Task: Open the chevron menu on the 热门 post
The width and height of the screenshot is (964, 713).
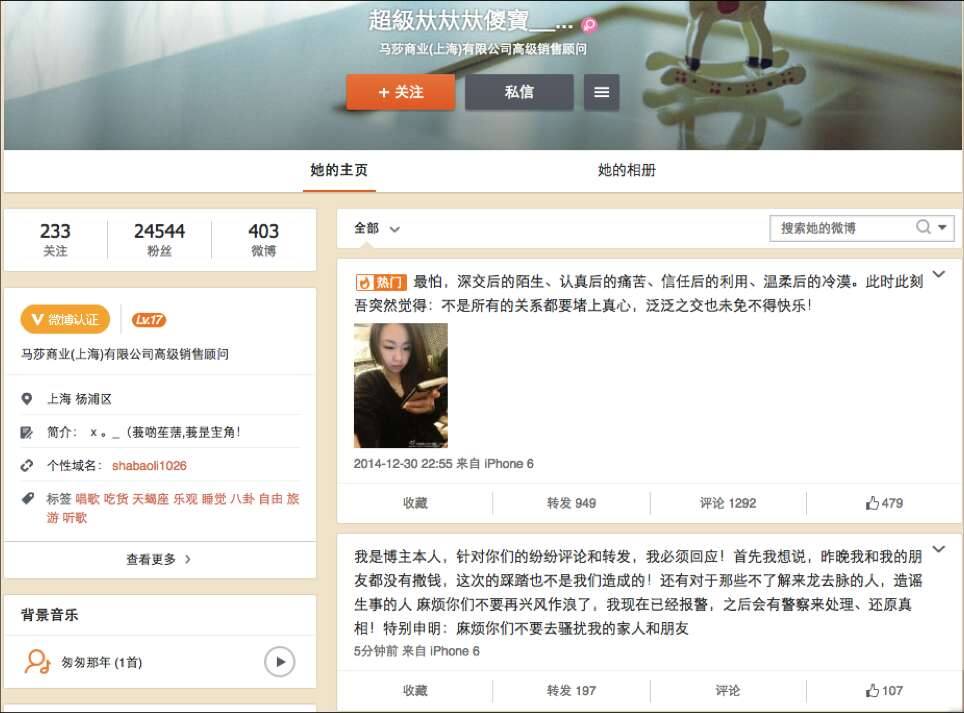Action: click(939, 274)
